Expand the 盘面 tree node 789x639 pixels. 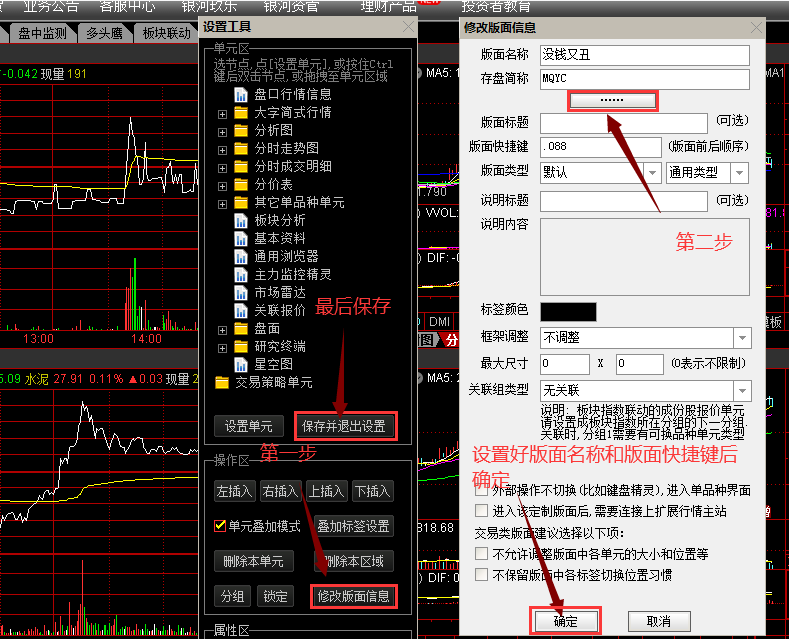point(222,331)
